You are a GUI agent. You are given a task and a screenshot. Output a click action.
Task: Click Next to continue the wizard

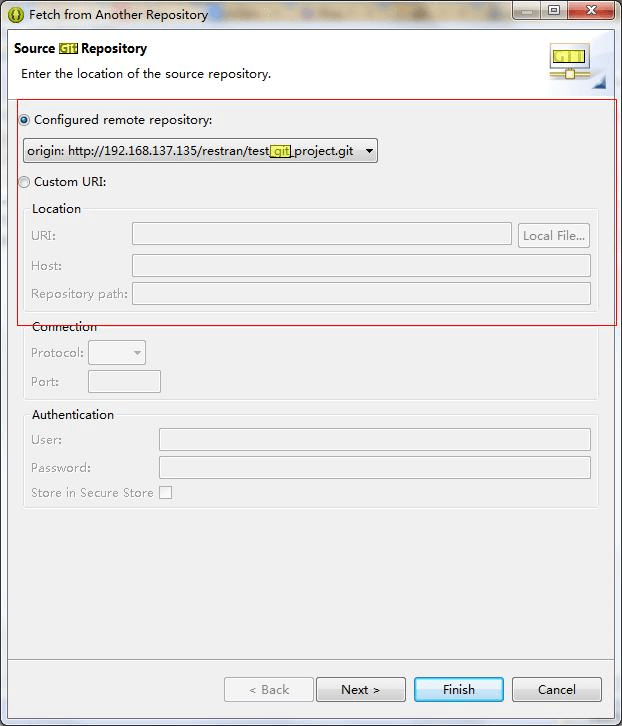pyautogui.click(x=360, y=689)
